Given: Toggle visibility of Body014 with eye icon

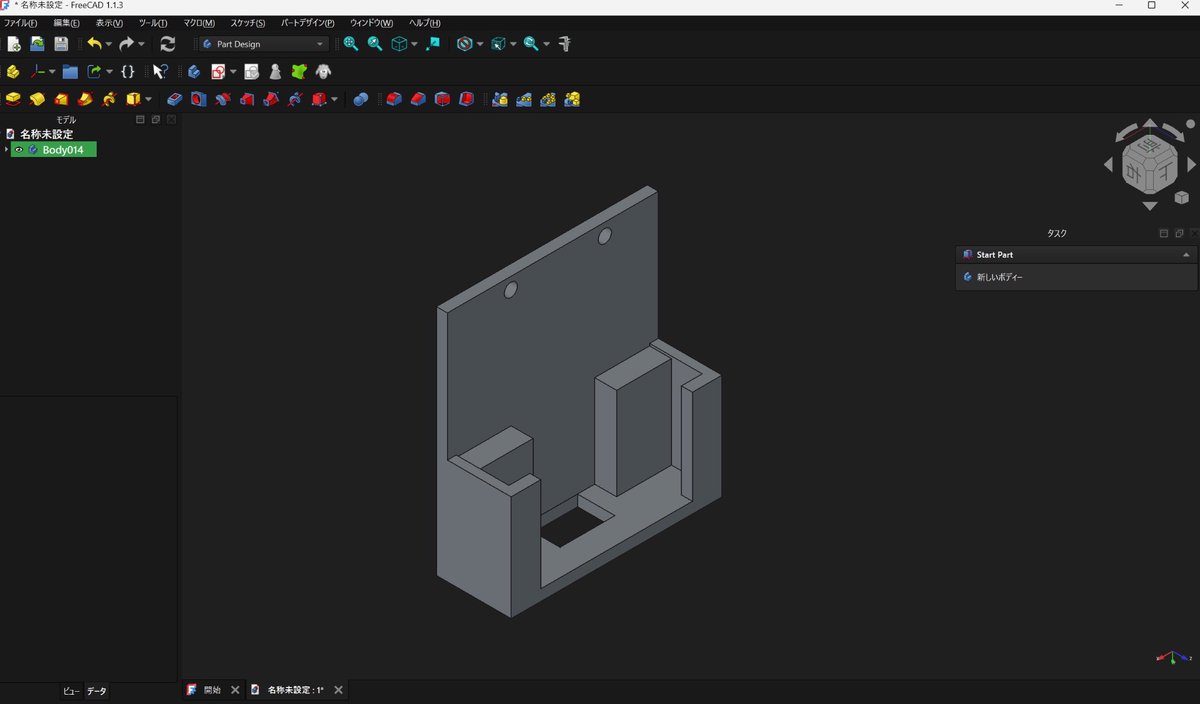Looking at the screenshot, I should [18, 150].
